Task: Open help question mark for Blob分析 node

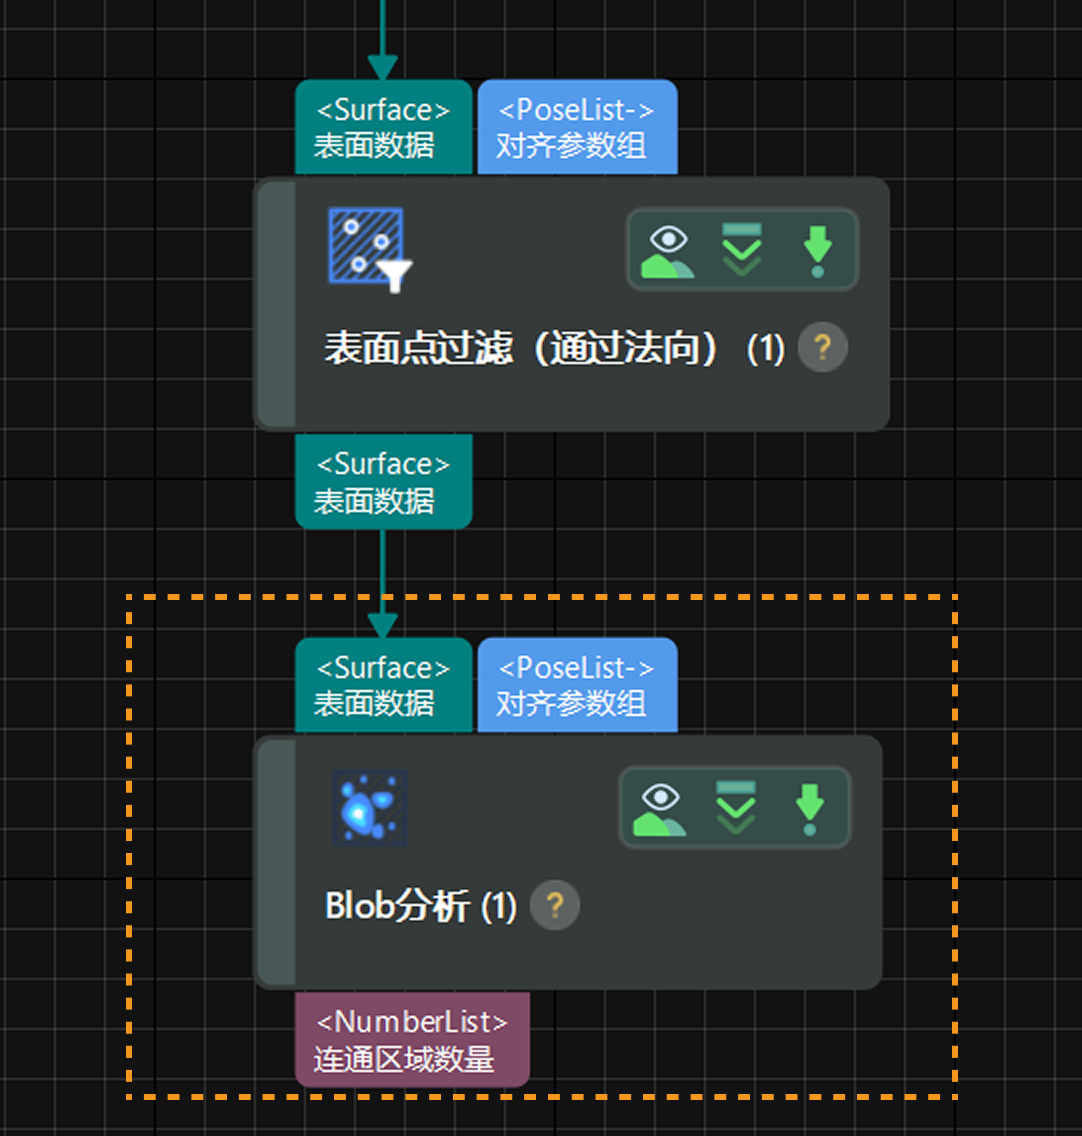Action: tap(555, 906)
